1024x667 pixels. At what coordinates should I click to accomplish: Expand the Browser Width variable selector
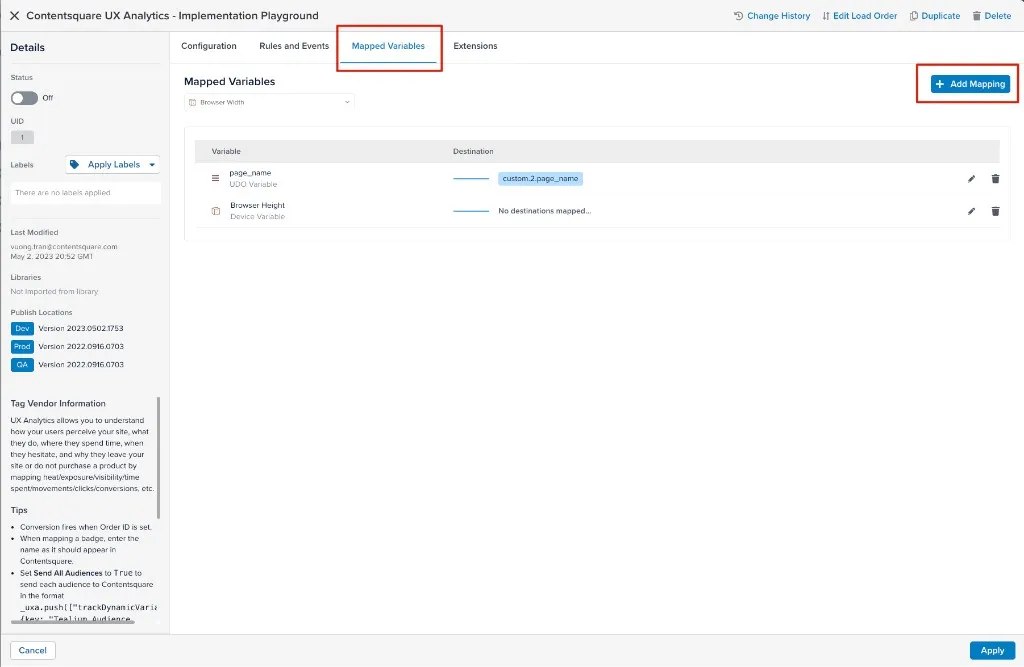point(269,102)
